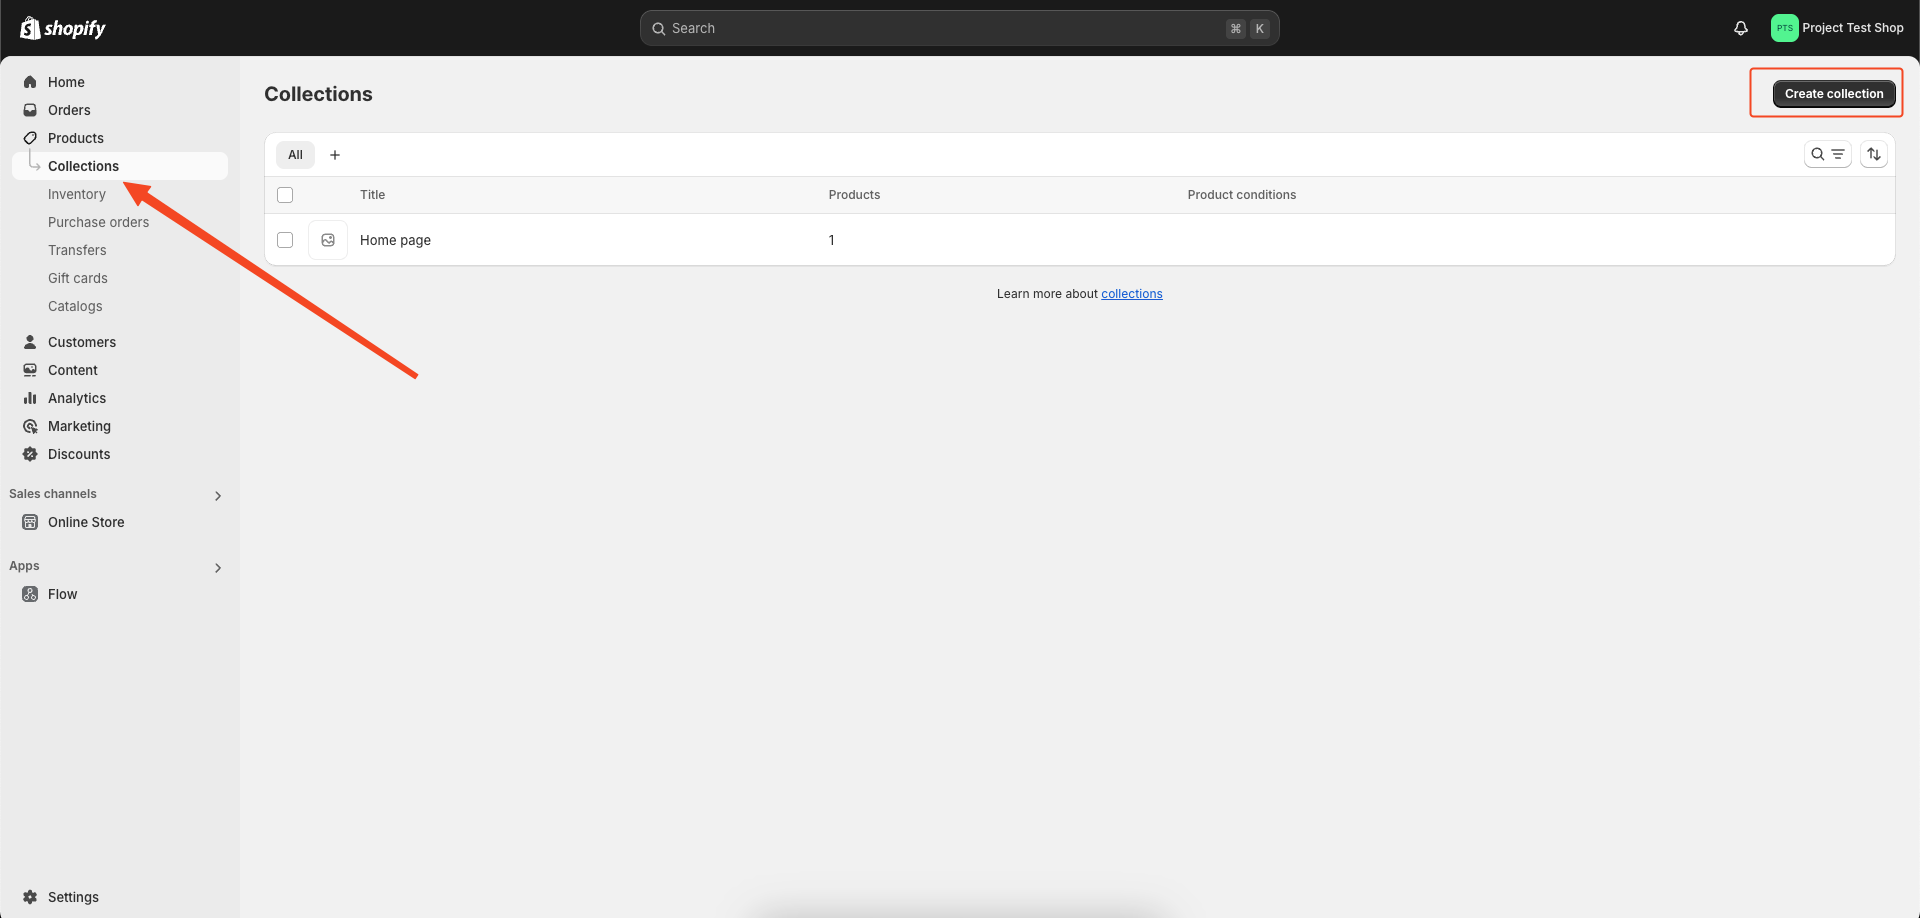The height and width of the screenshot is (918, 1920).
Task: Open the collections learn more link
Action: [1131, 293]
